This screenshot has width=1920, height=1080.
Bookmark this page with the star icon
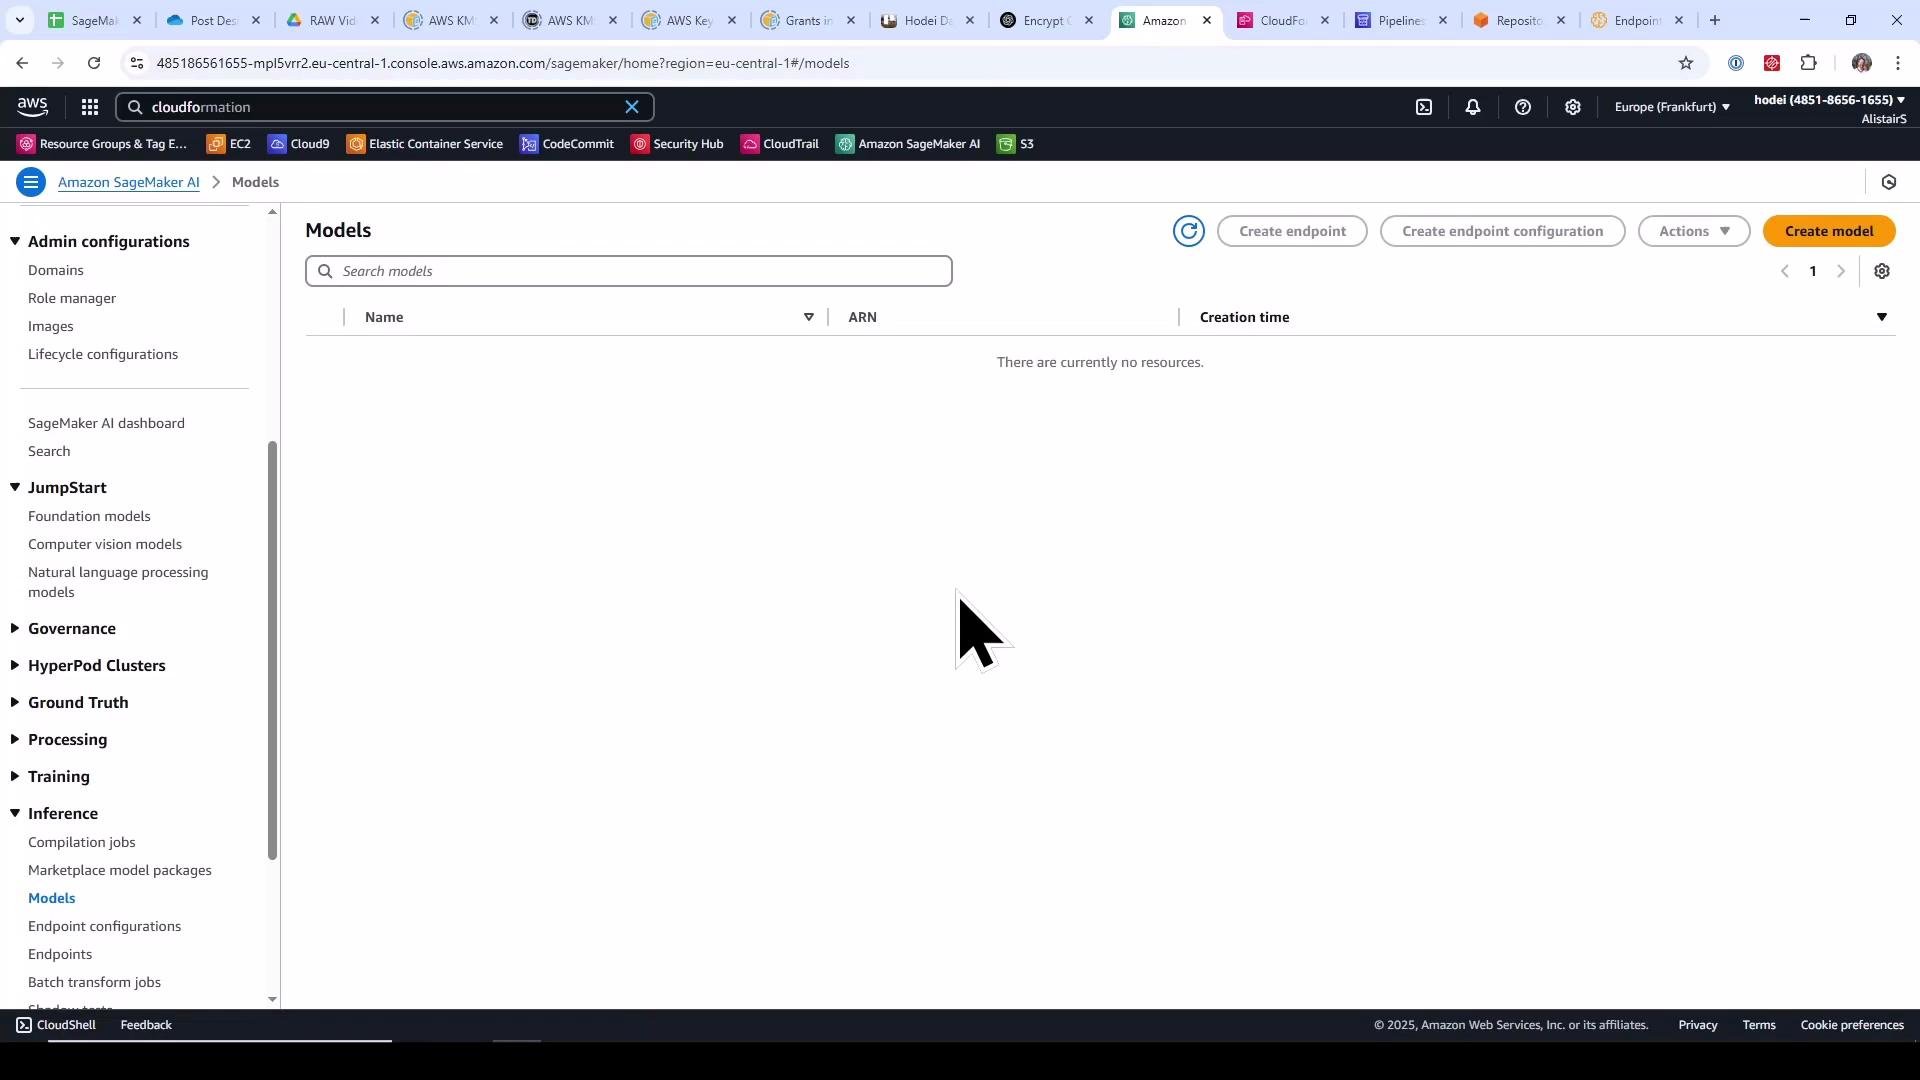[x=1686, y=63]
